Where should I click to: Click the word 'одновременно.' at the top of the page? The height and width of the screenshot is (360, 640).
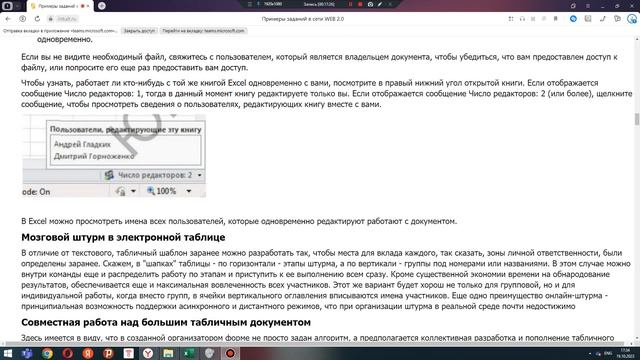click(65, 40)
